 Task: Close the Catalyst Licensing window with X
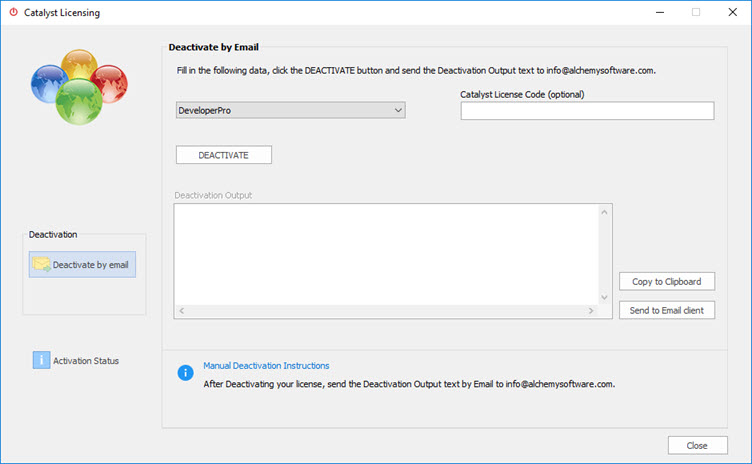(732, 12)
